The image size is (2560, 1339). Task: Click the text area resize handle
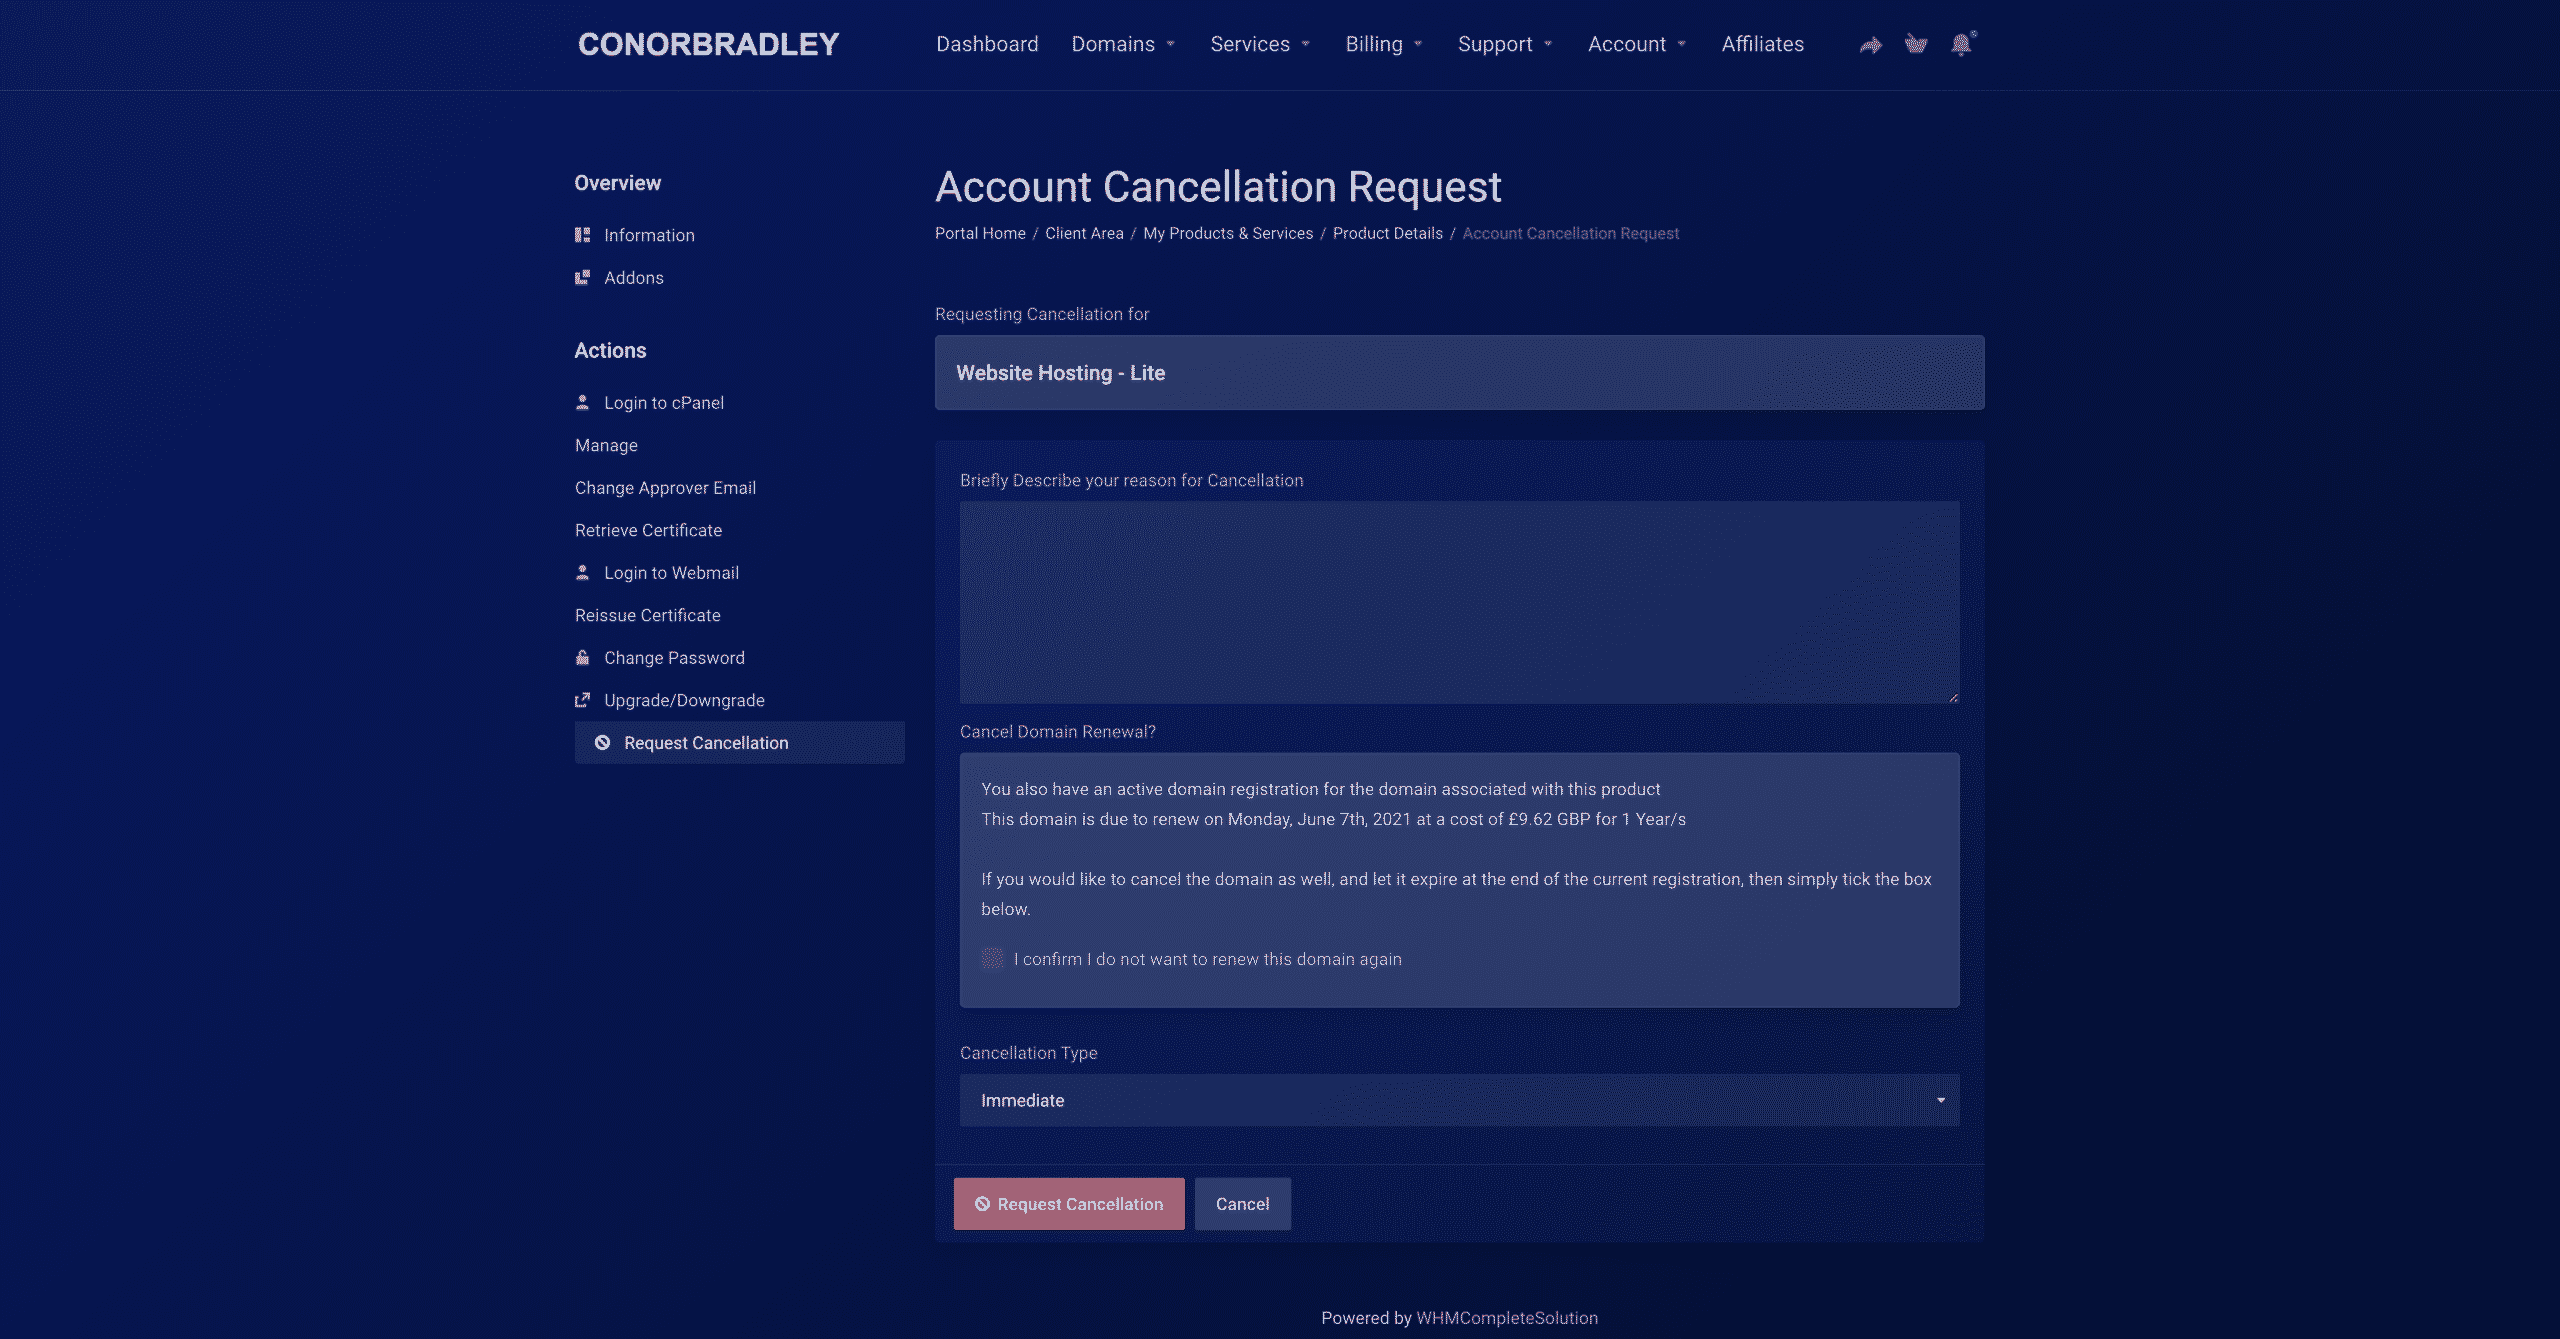click(x=1953, y=697)
